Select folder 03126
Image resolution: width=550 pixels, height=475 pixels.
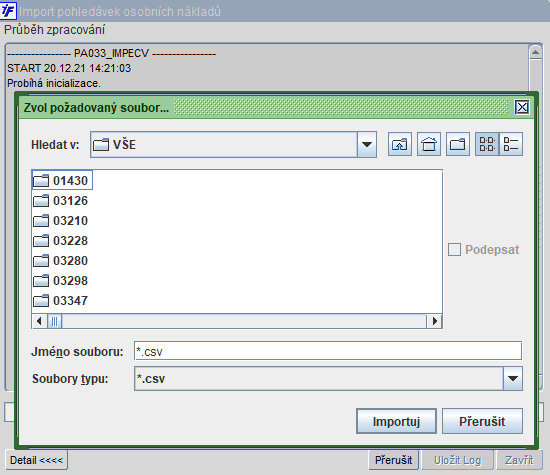tap(60, 201)
